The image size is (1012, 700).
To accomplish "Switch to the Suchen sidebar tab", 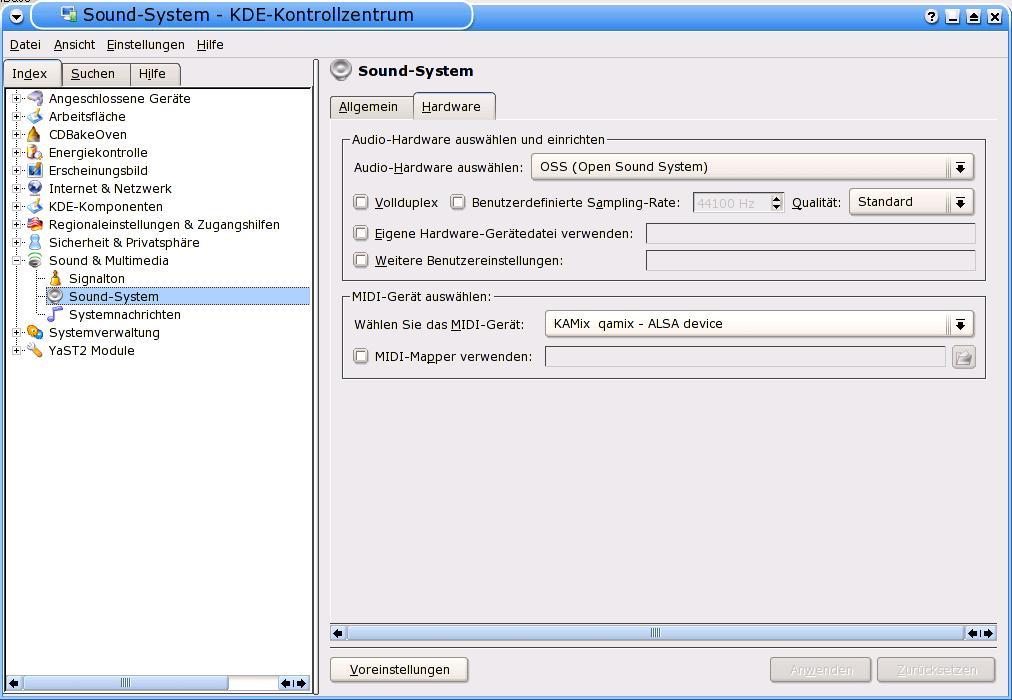I will [x=94, y=74].
